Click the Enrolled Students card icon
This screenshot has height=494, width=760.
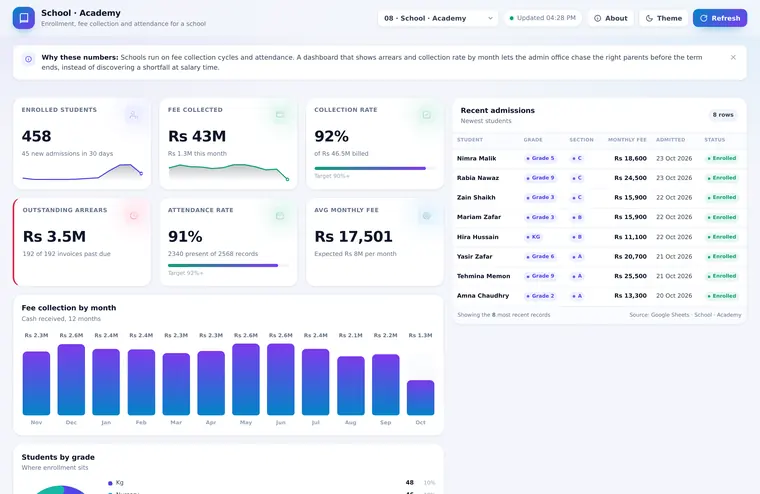point(133,115)
